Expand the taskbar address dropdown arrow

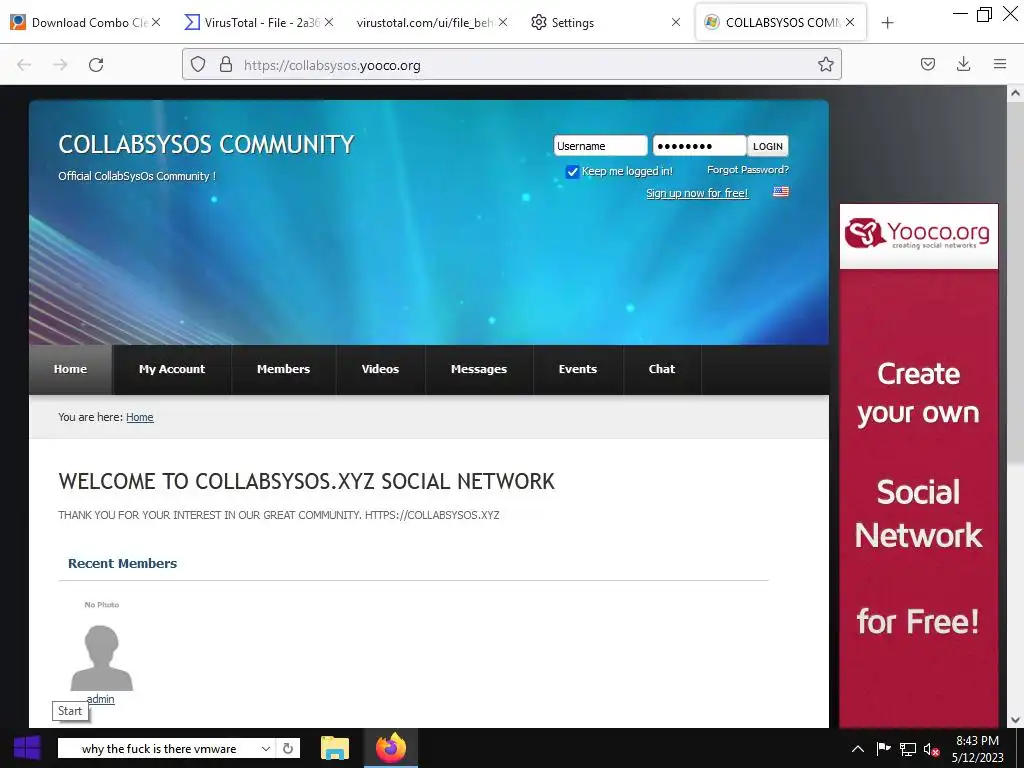pos(266,748)
